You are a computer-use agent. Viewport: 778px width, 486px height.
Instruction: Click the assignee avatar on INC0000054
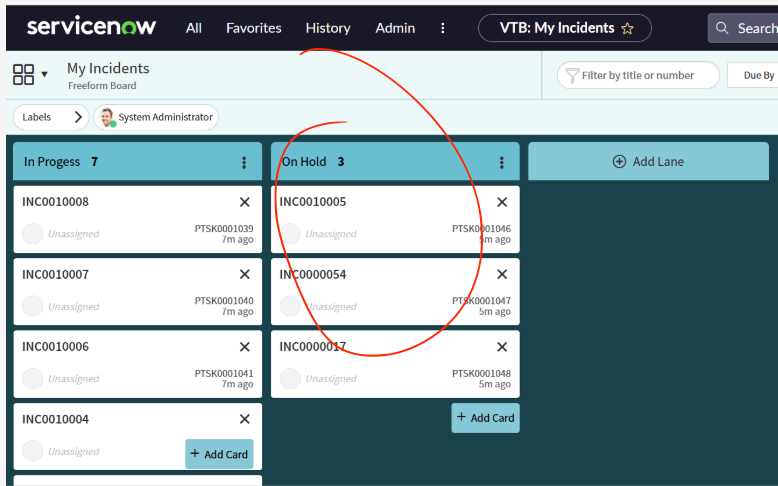click(x=290, y=306)
